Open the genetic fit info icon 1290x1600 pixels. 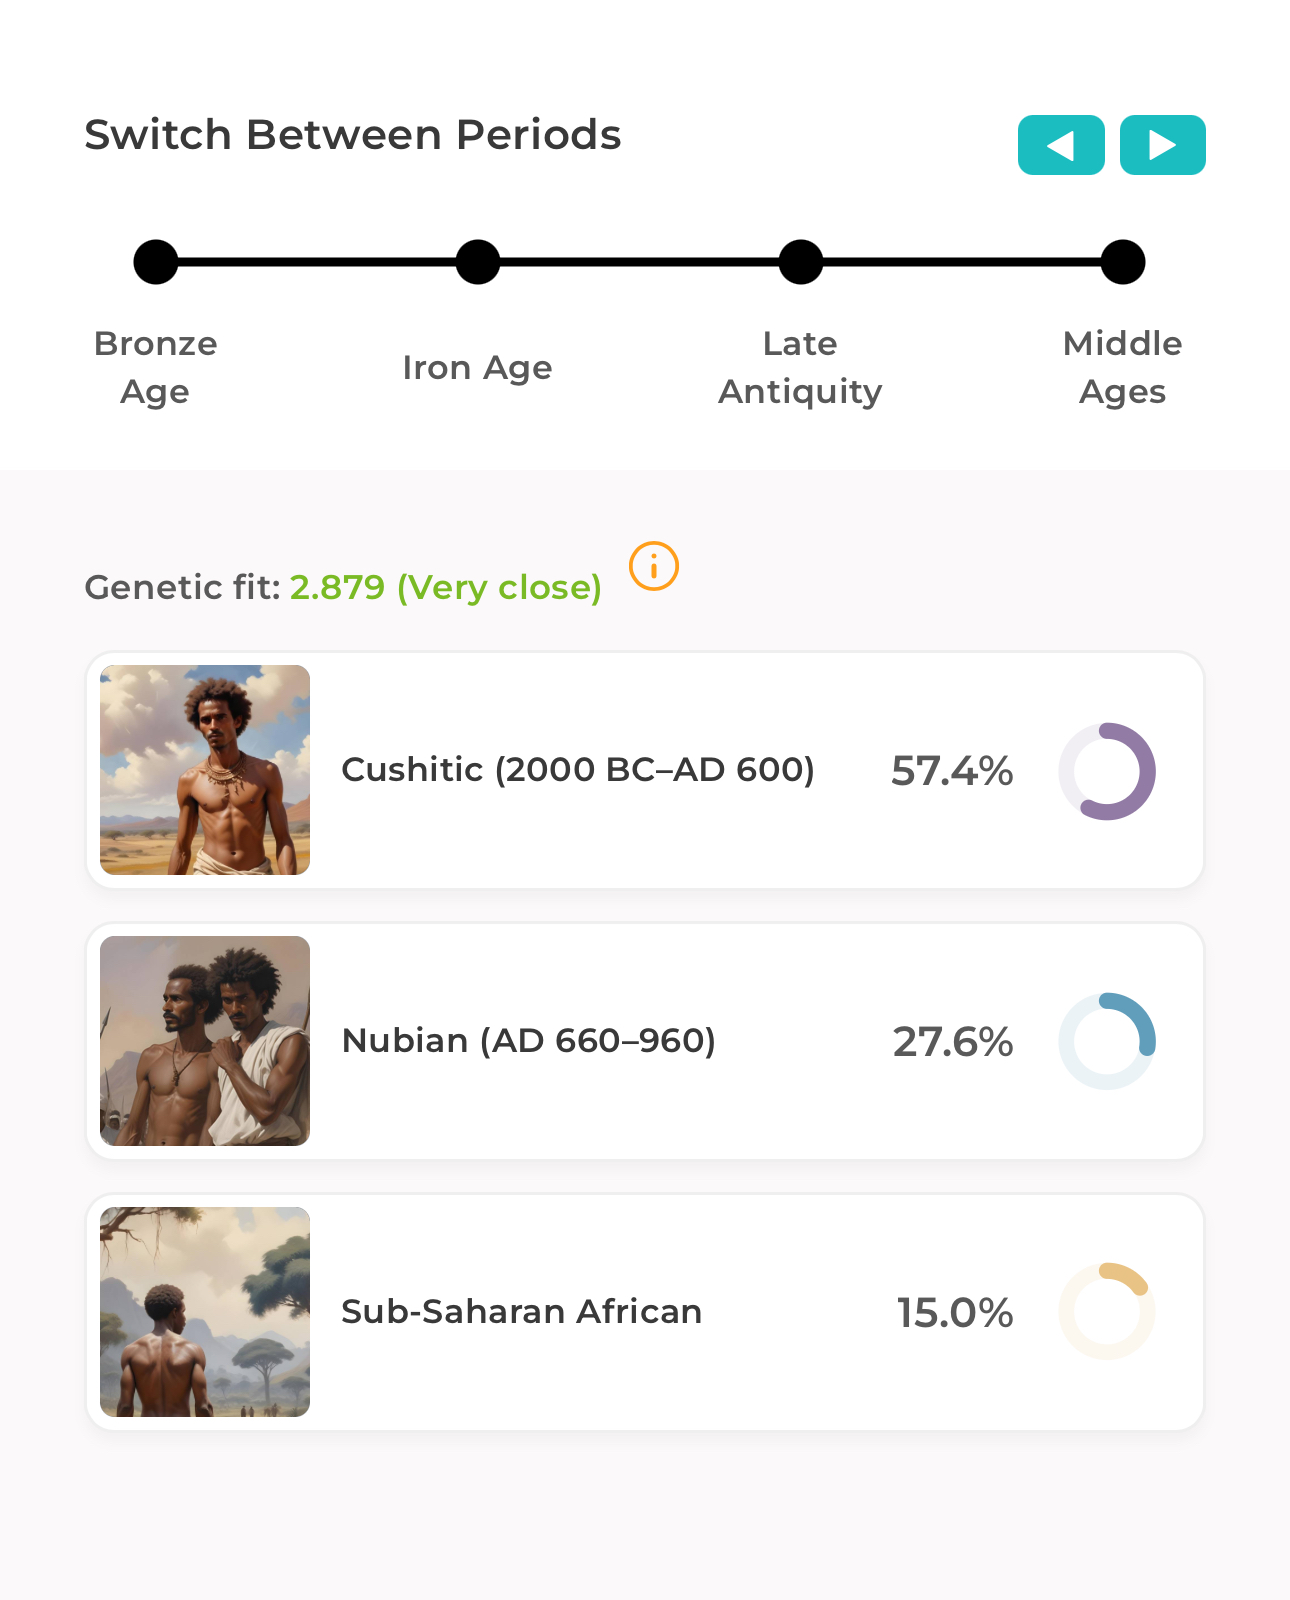point(654,566)
